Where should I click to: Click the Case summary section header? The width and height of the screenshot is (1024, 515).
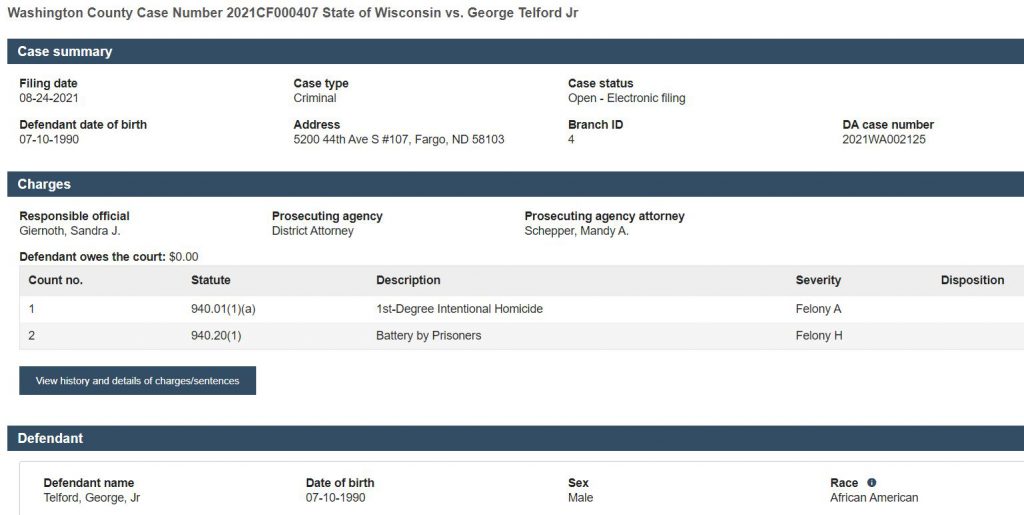coord(65,51)
